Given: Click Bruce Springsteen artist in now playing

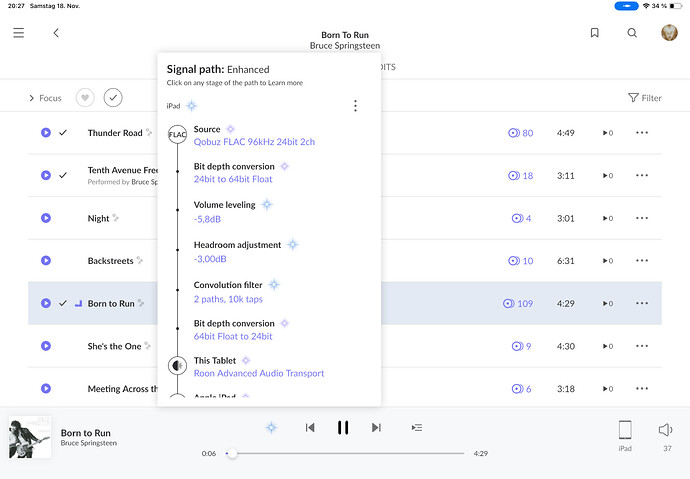Looking at the screenshot, I should [x=88, y=443].
